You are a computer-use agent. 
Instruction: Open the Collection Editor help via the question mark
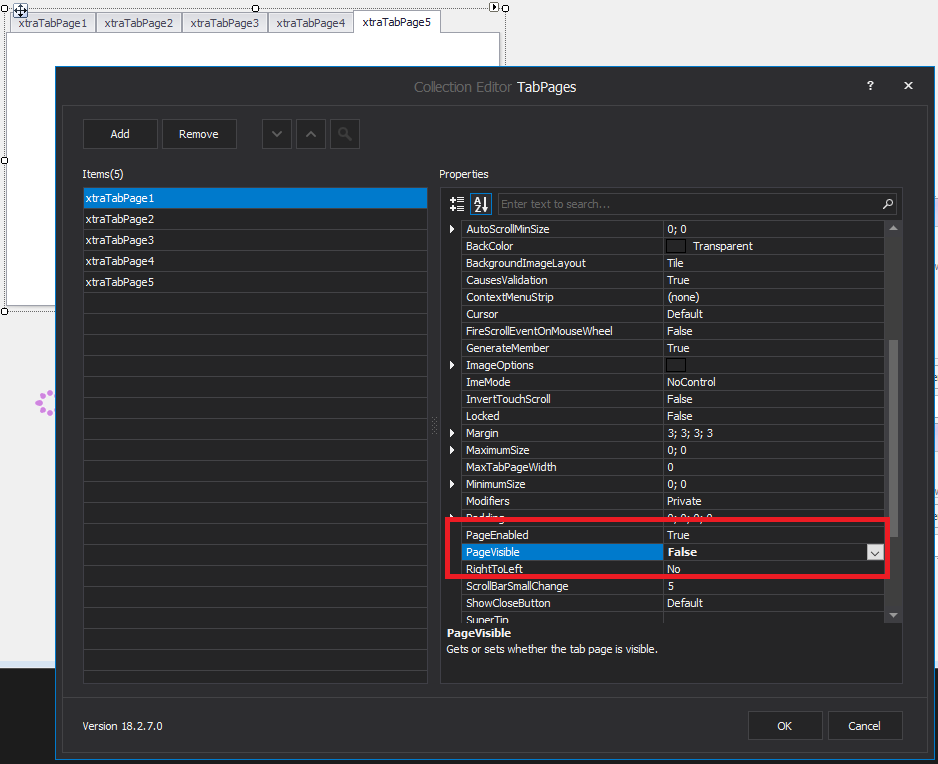[x=870, y=86]
